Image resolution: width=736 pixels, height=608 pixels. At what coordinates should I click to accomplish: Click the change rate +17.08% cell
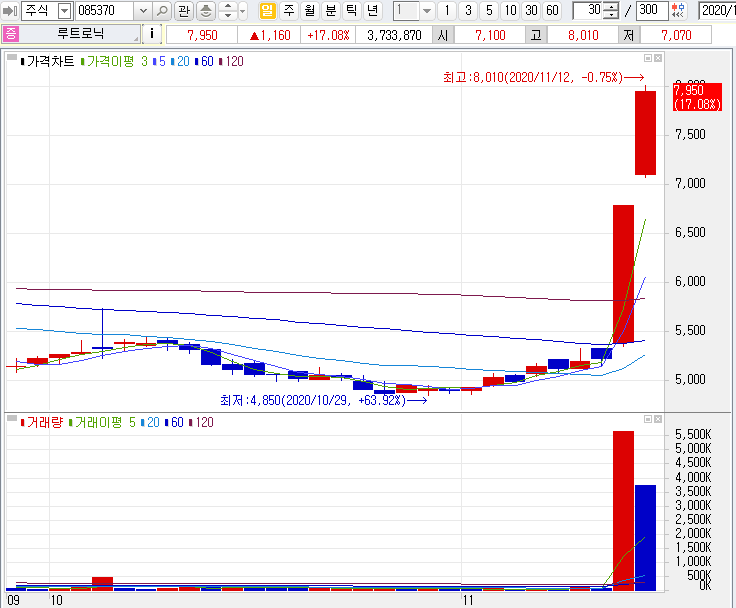(328, 35)
